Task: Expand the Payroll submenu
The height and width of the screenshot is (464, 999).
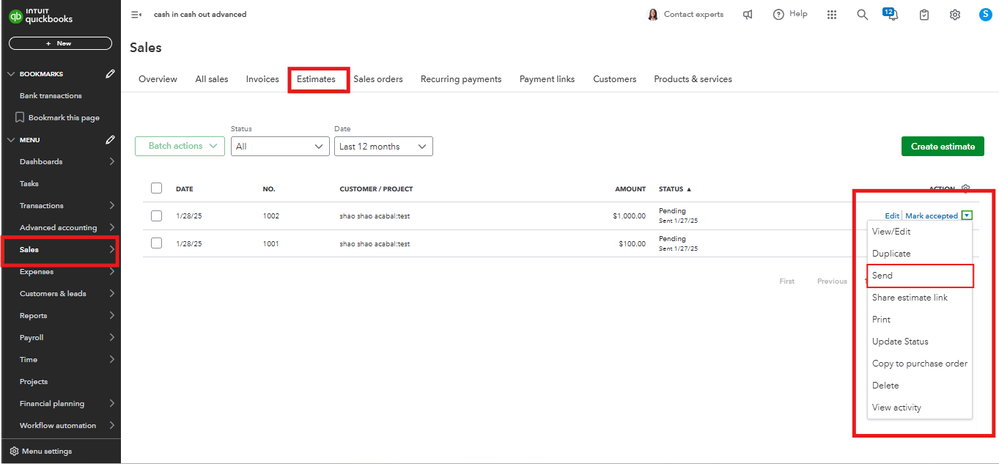Action: [111, 338]
